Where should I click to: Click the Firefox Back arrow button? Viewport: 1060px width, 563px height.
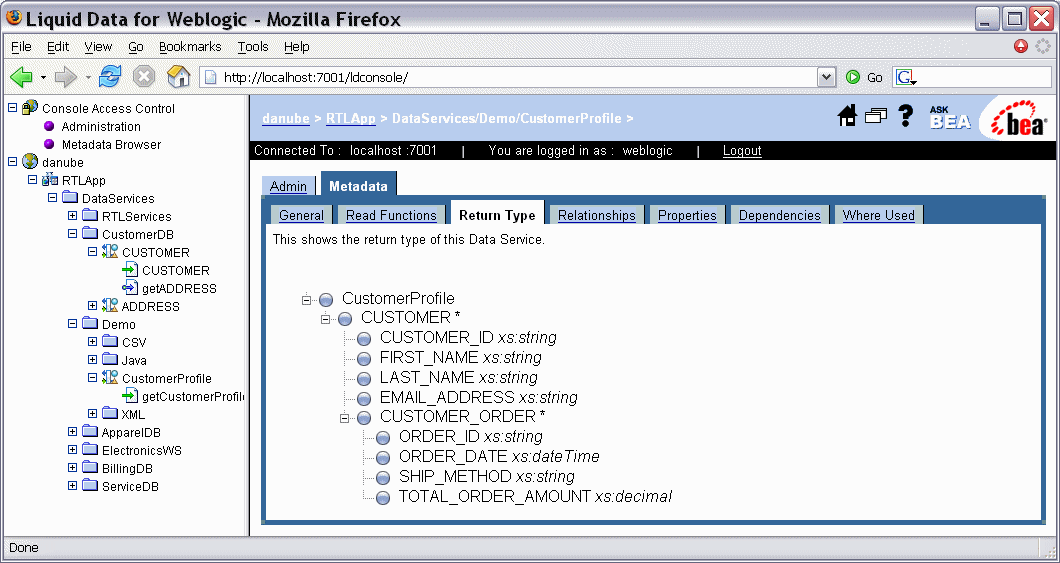[x=21, y=77]
